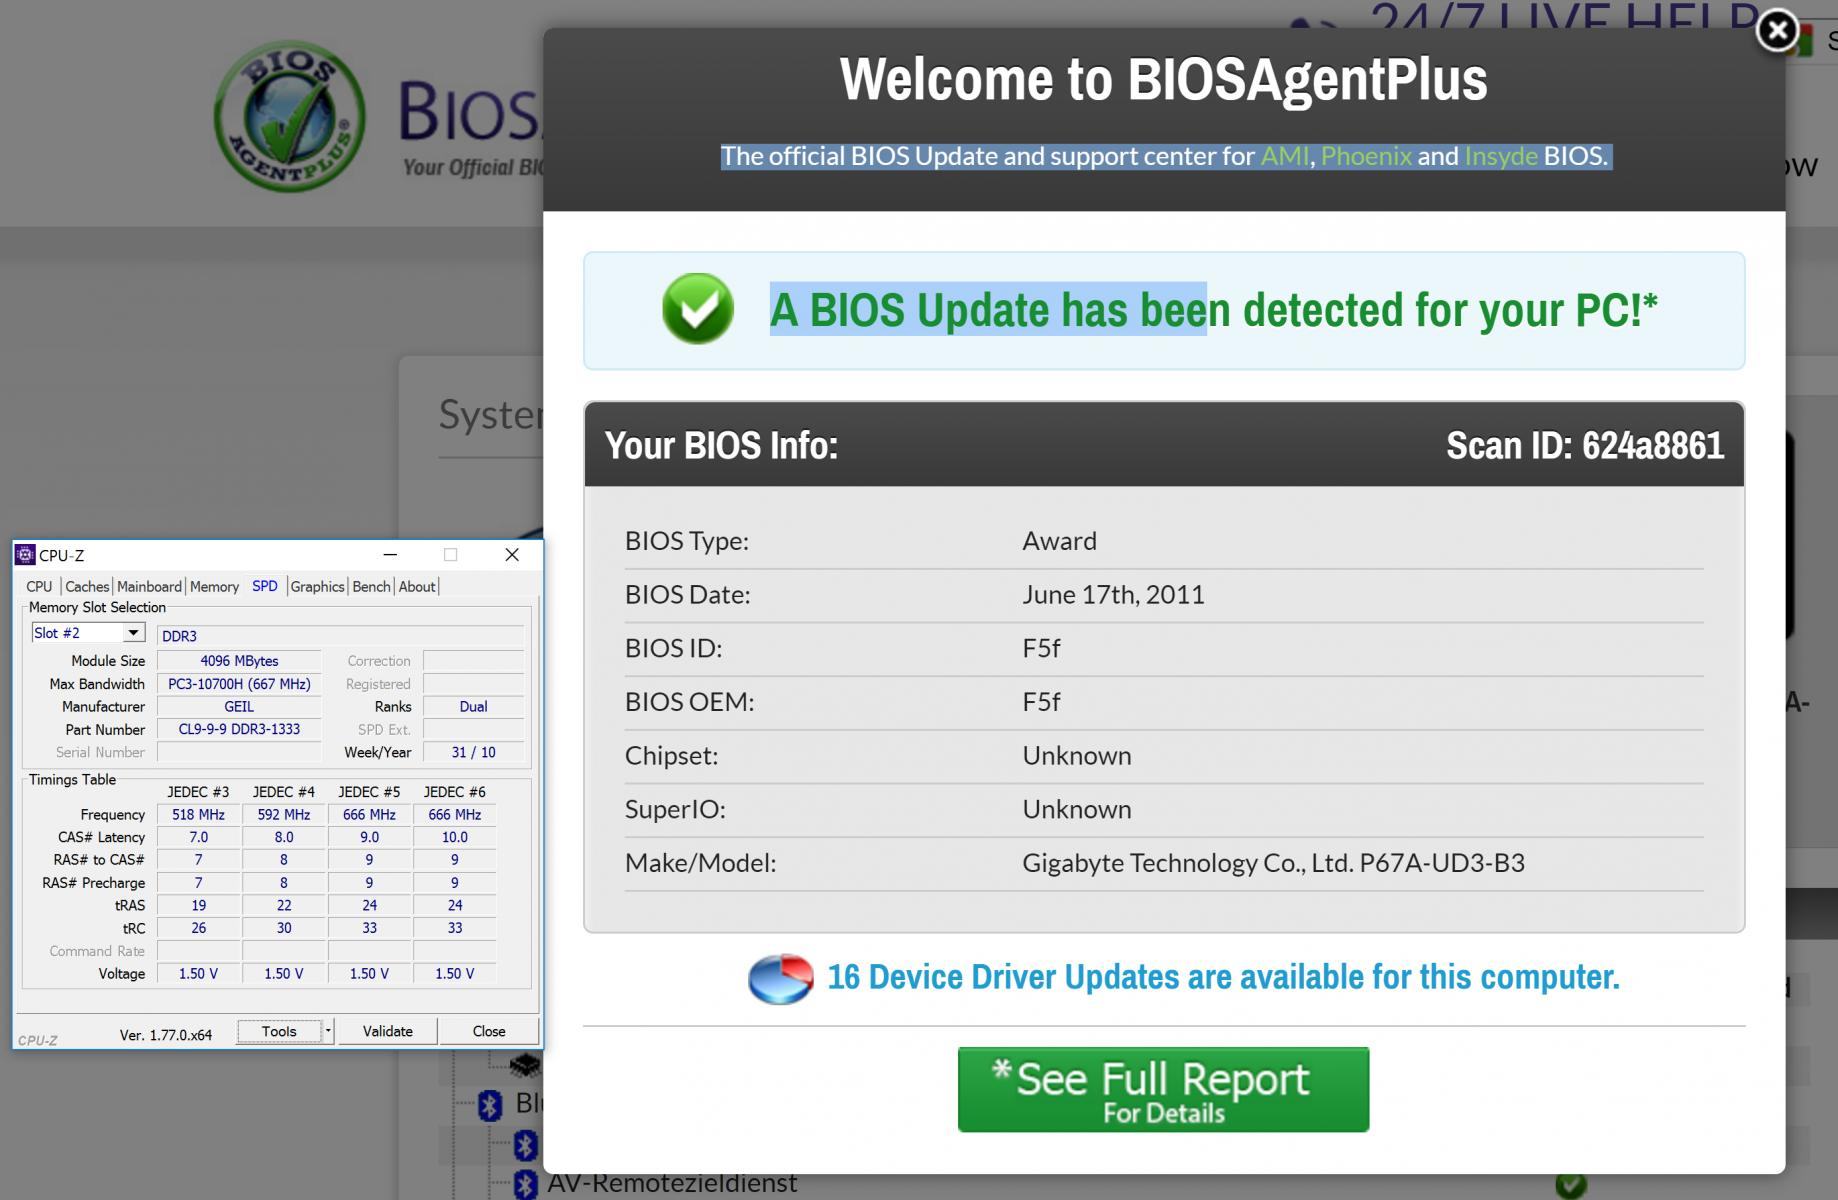Click the DDR3 memory type field

pyautogui.click(x=340, y=636)
